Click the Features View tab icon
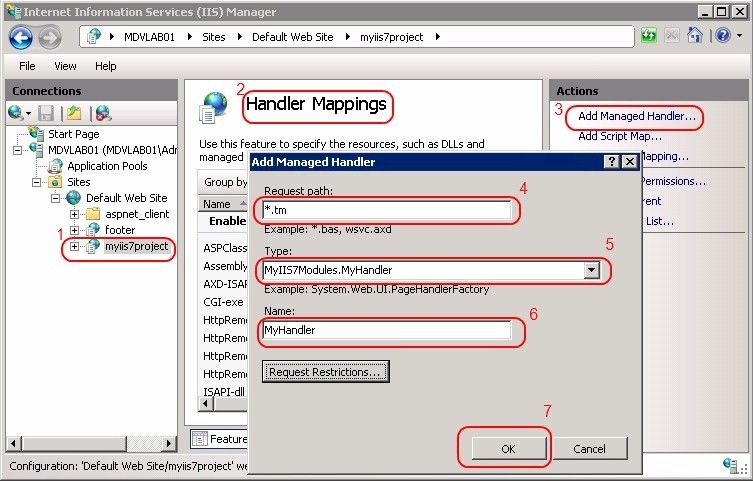The height and width of the screenshot is (481, 753). click(199, 439)
